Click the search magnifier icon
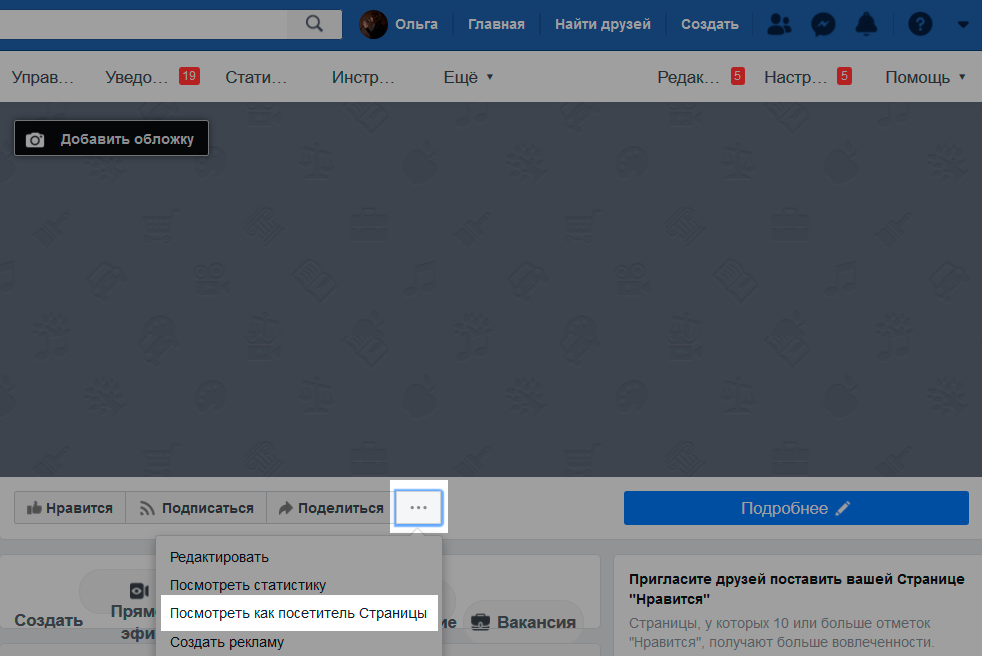Viewport: 983px width, 656px height. click(314, 24)
